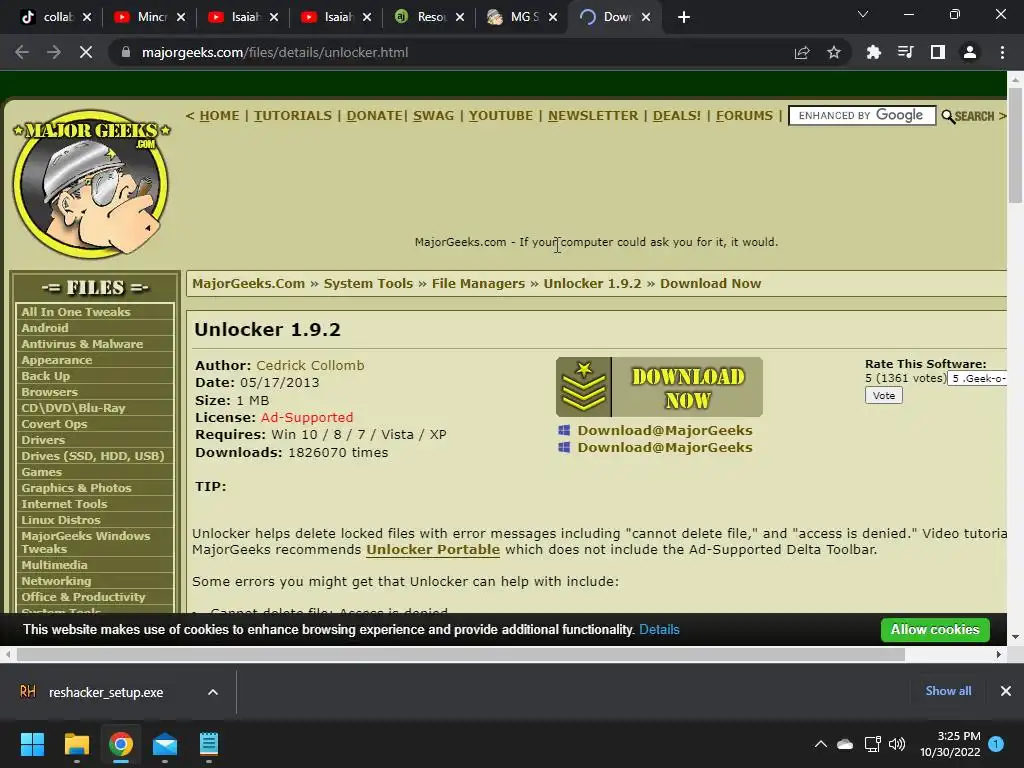Click the Vote button
The width and height of the screenshot is (1024, 768).
point(884,395)
